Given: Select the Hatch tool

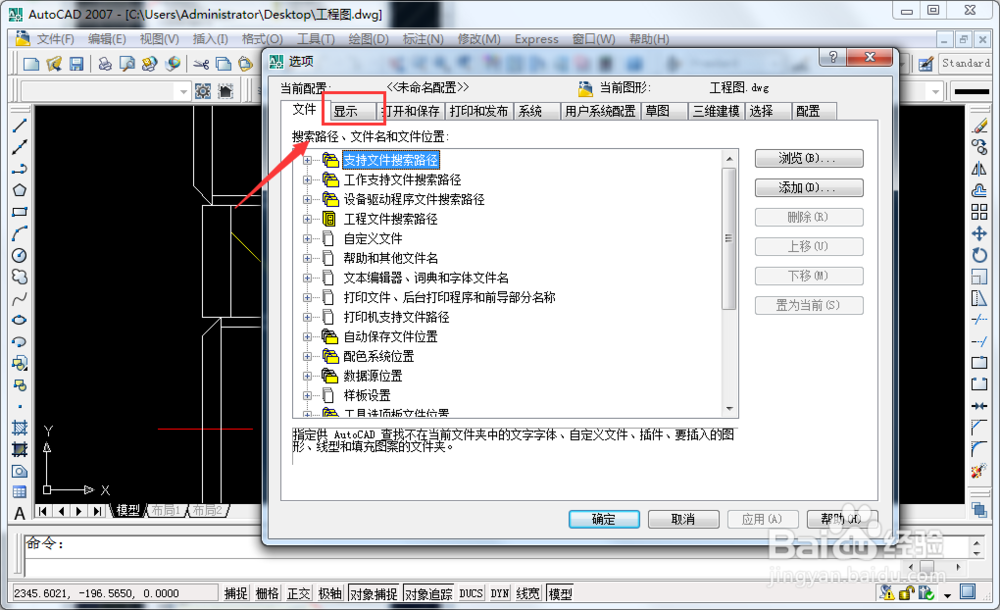Looking at the screenshot, I should coord(20,428).
